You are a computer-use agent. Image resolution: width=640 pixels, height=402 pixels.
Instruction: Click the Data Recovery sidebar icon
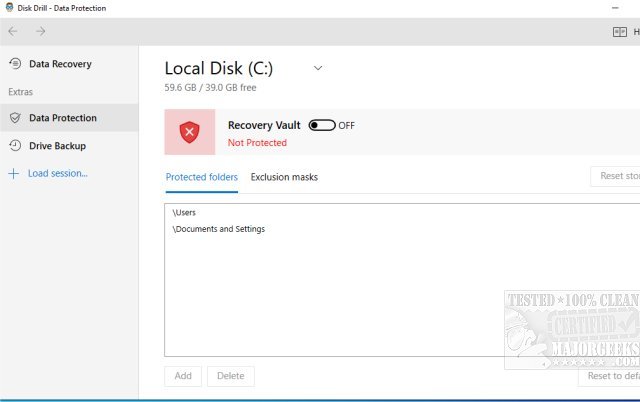(15, 64)
